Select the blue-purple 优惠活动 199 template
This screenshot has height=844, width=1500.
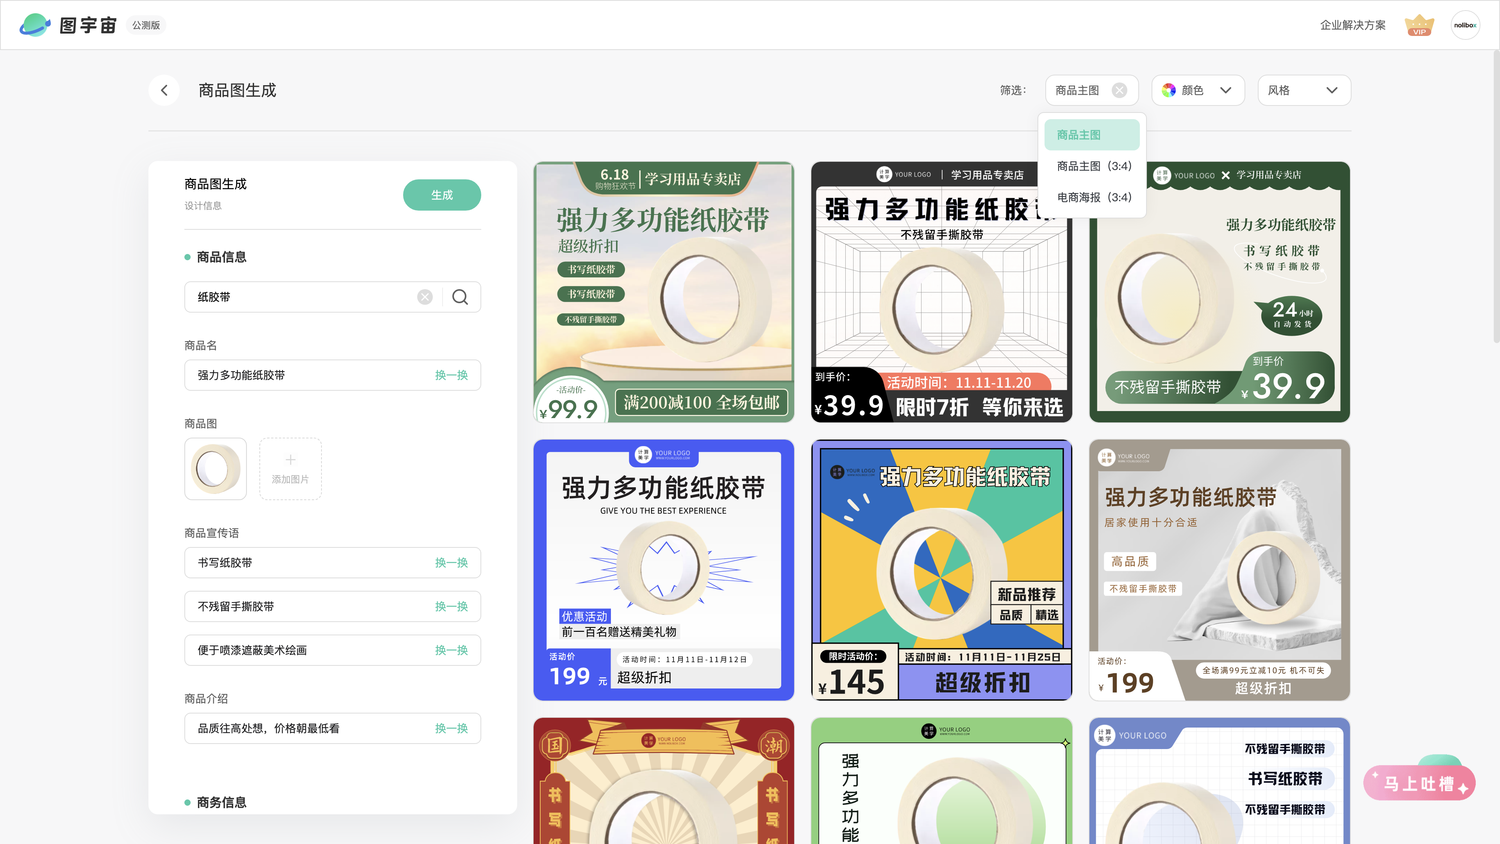[x=664, y=570]
